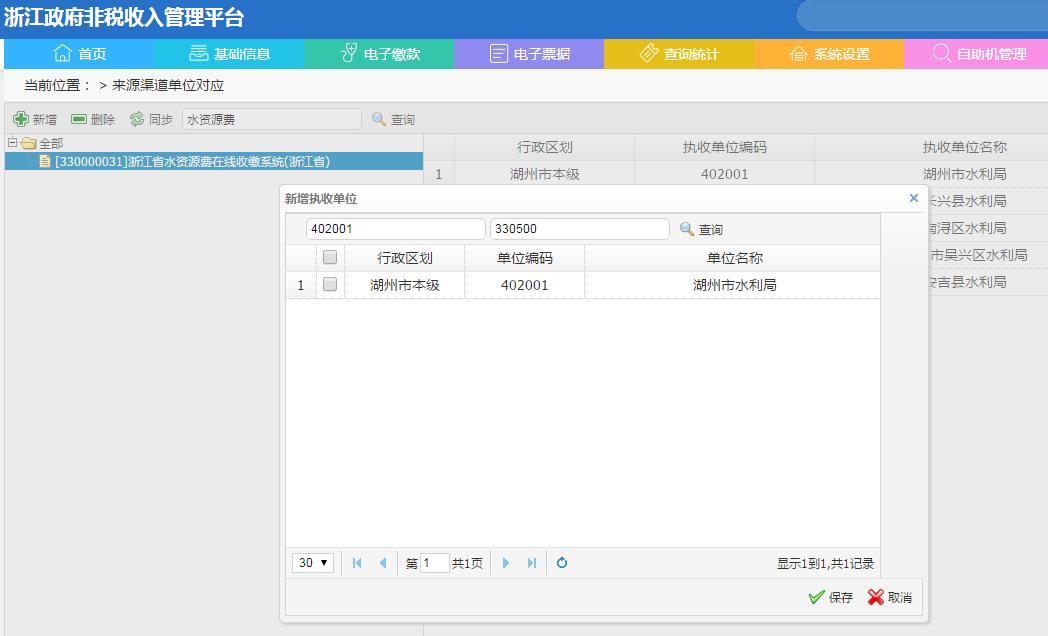The height and width of the screenshot is (636, 1048).
Task: Click the 新增 add button in toolbar
Action: 35,119
